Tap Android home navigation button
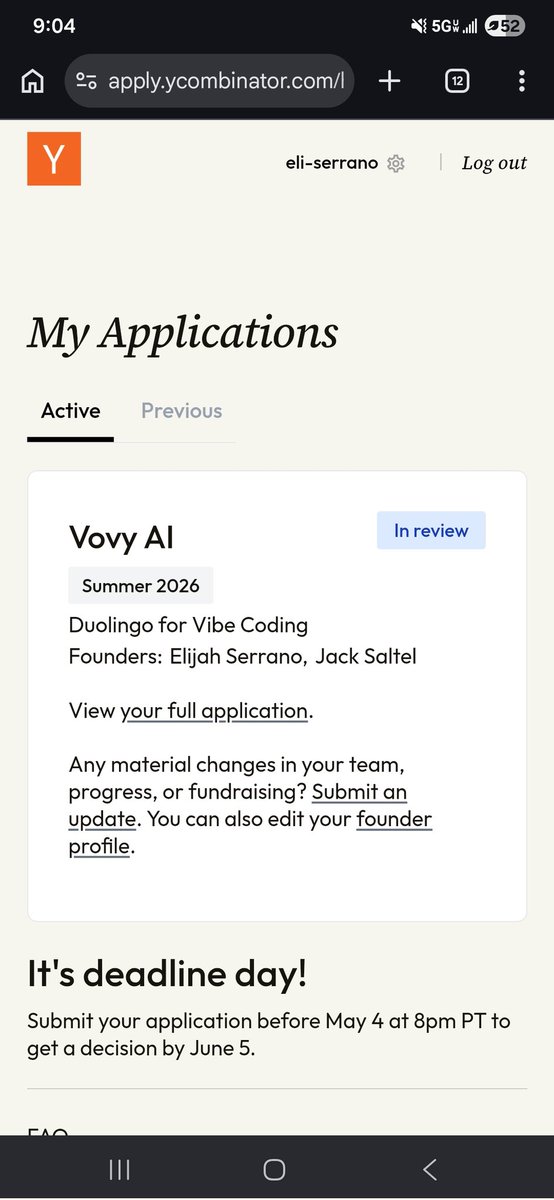 coord(274,1169)
